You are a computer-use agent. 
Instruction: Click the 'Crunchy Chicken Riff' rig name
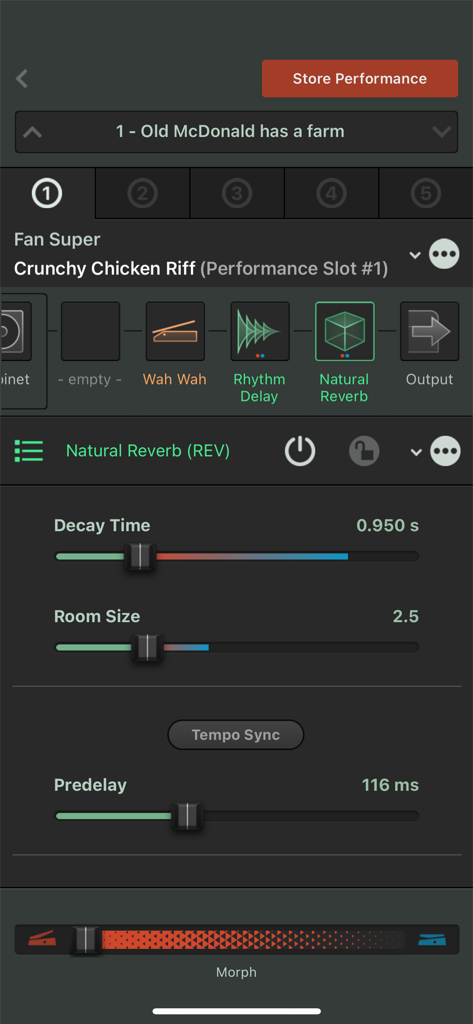click(x=105, y=269)
